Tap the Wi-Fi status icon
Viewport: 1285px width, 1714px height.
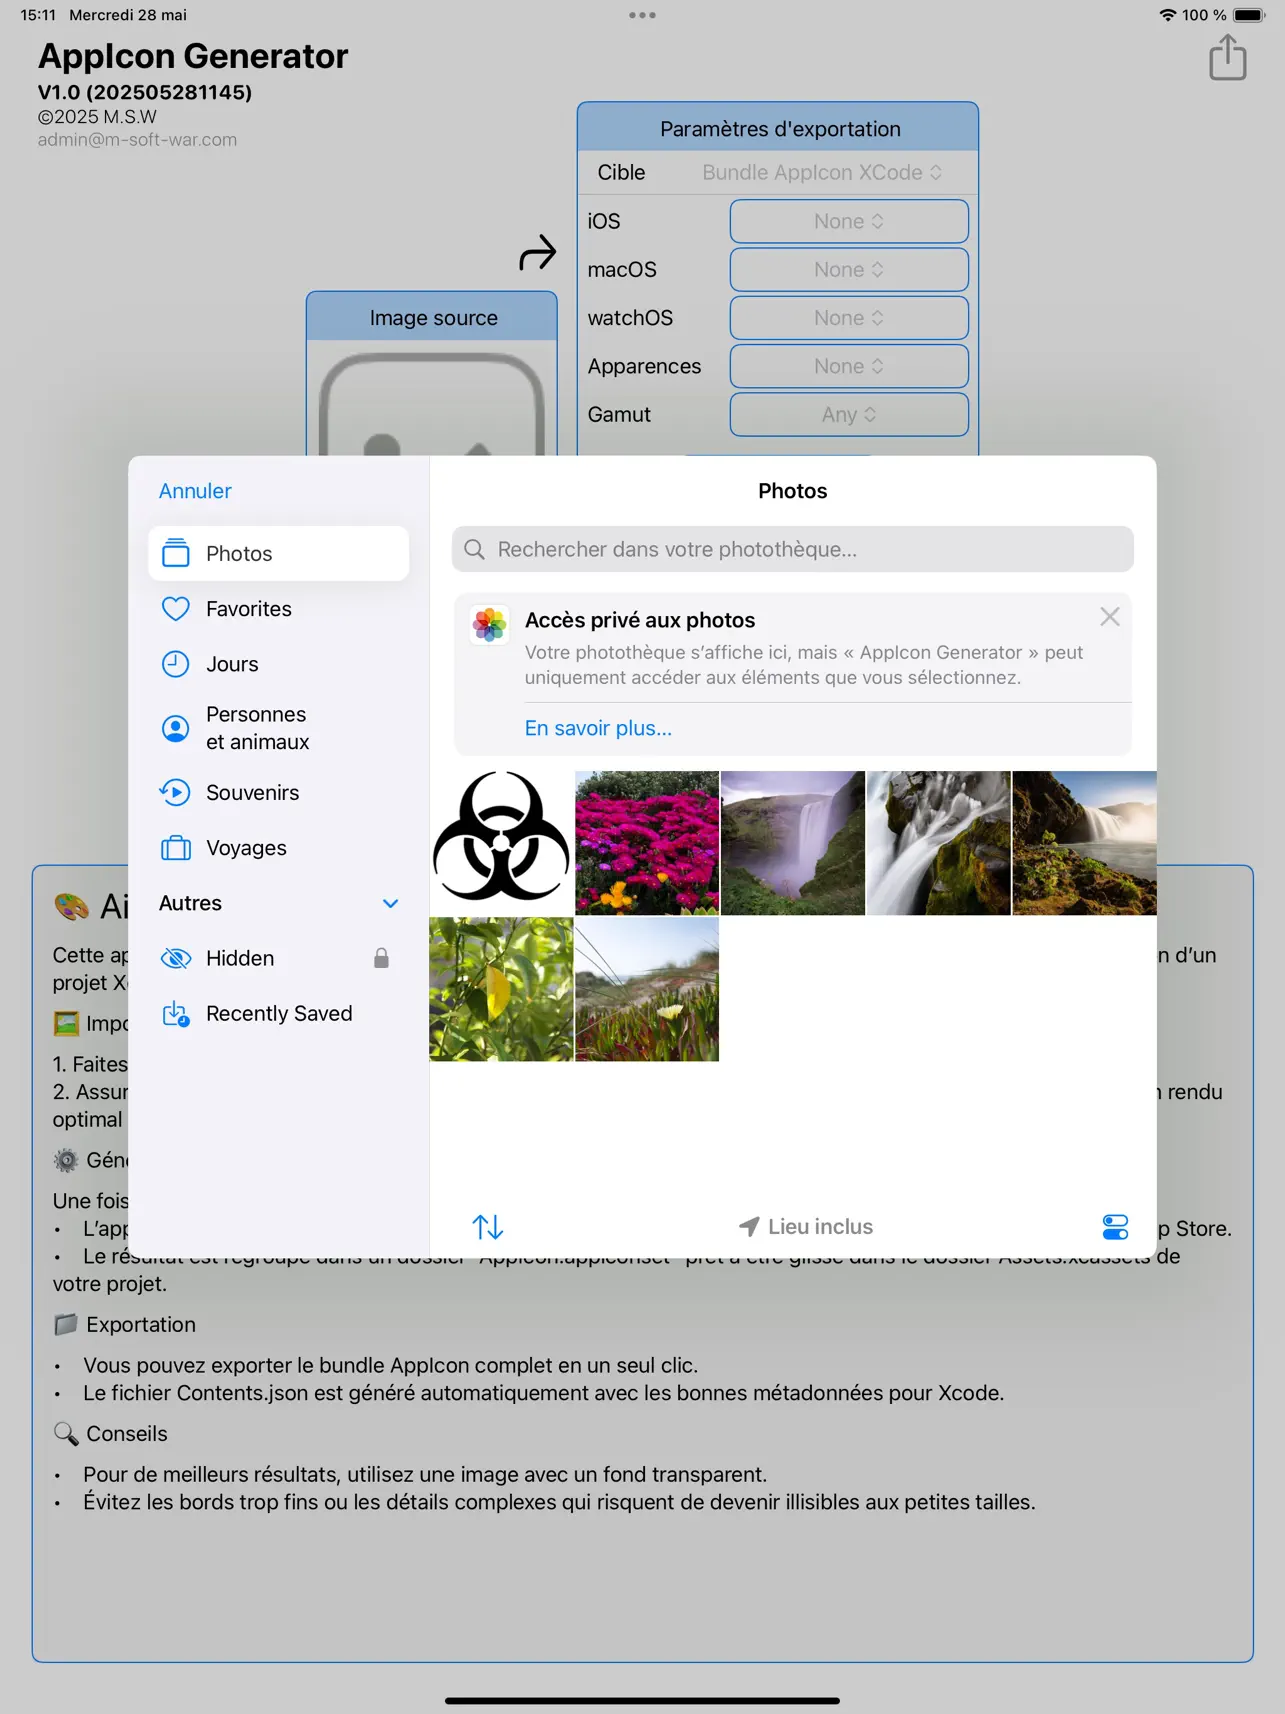click(x=1167, y=15)
